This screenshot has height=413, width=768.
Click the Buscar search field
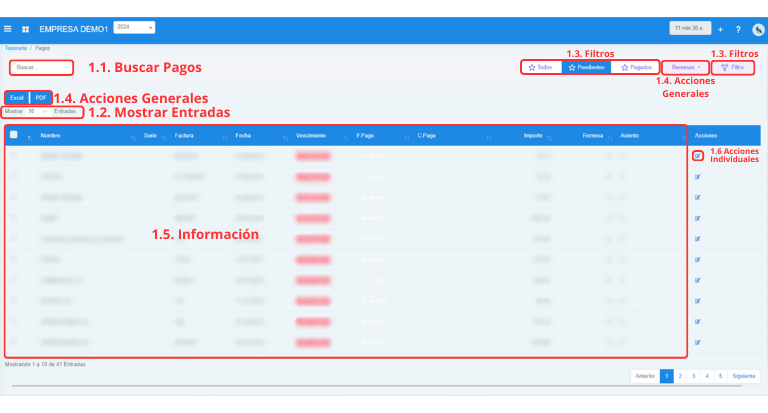pos(41,68)
